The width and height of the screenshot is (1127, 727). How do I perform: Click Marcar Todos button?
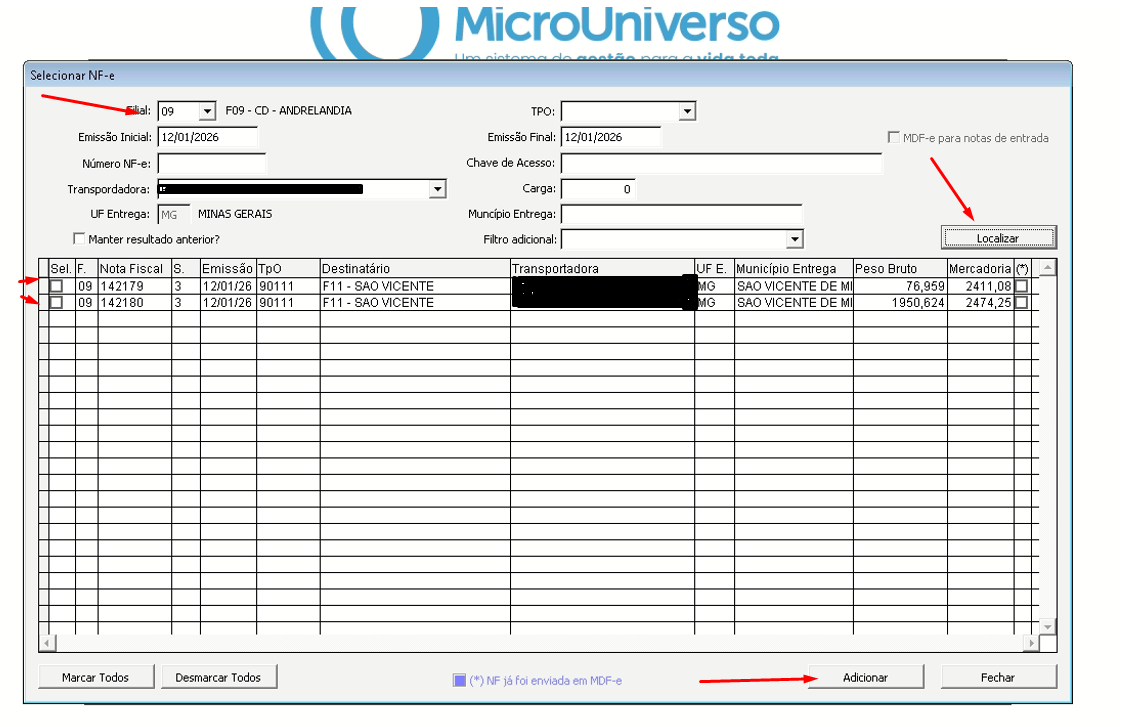click(x=96, y=677)
